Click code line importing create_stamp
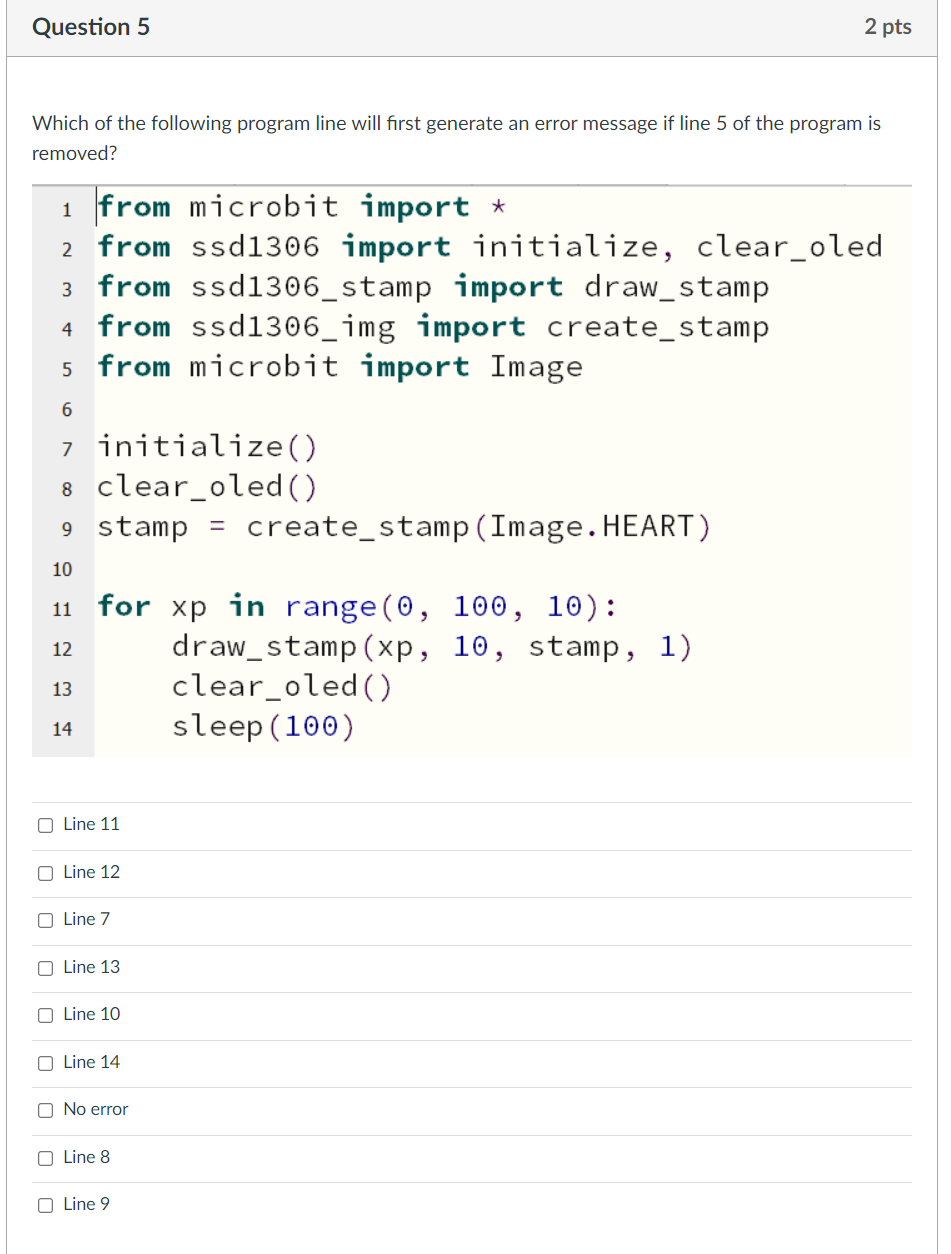 point(433,327)
